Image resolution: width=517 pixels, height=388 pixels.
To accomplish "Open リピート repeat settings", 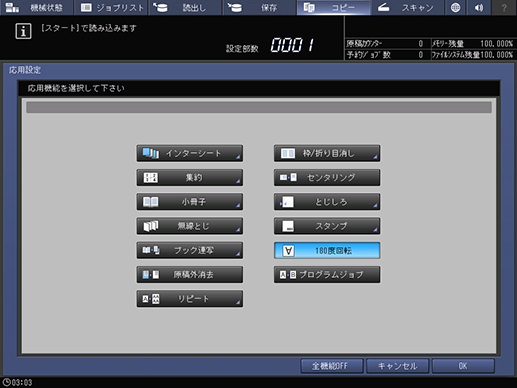I will [x=190, y=299].
